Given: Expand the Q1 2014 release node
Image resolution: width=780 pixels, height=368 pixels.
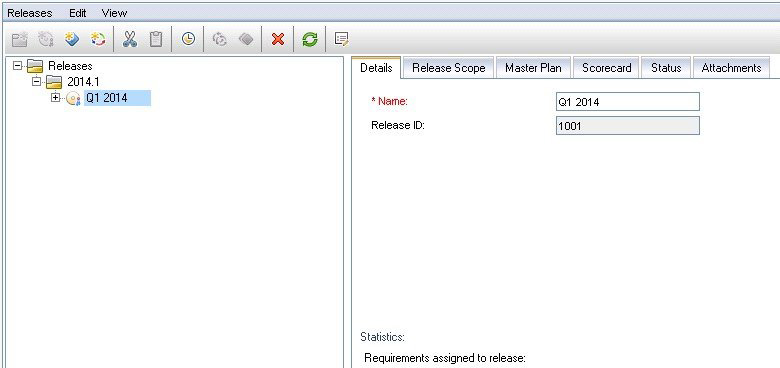Looking at the screenshot, I should (56, 98).
